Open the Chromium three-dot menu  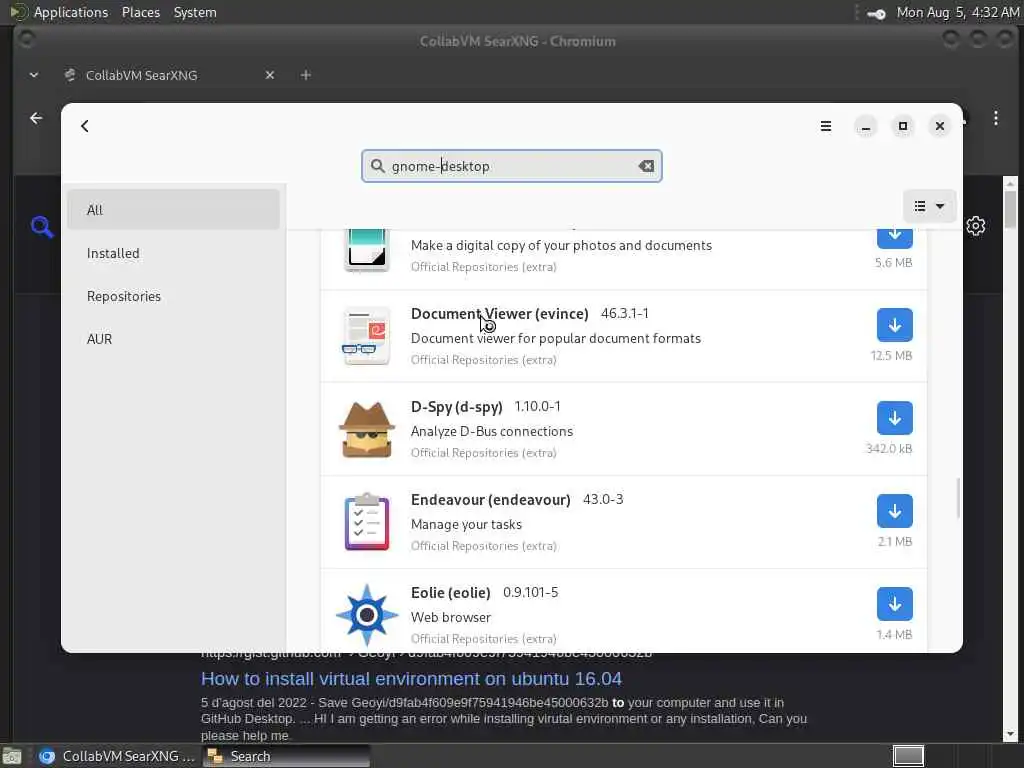point(995,118)
